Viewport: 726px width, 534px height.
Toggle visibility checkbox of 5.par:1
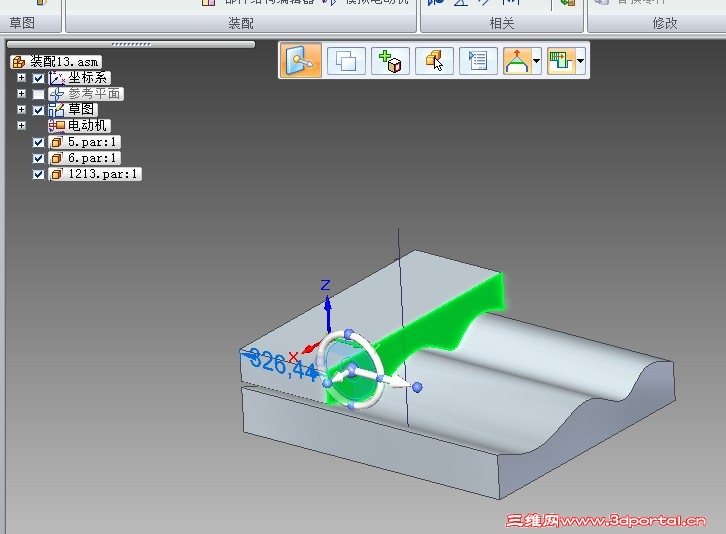tap(38, 142)
